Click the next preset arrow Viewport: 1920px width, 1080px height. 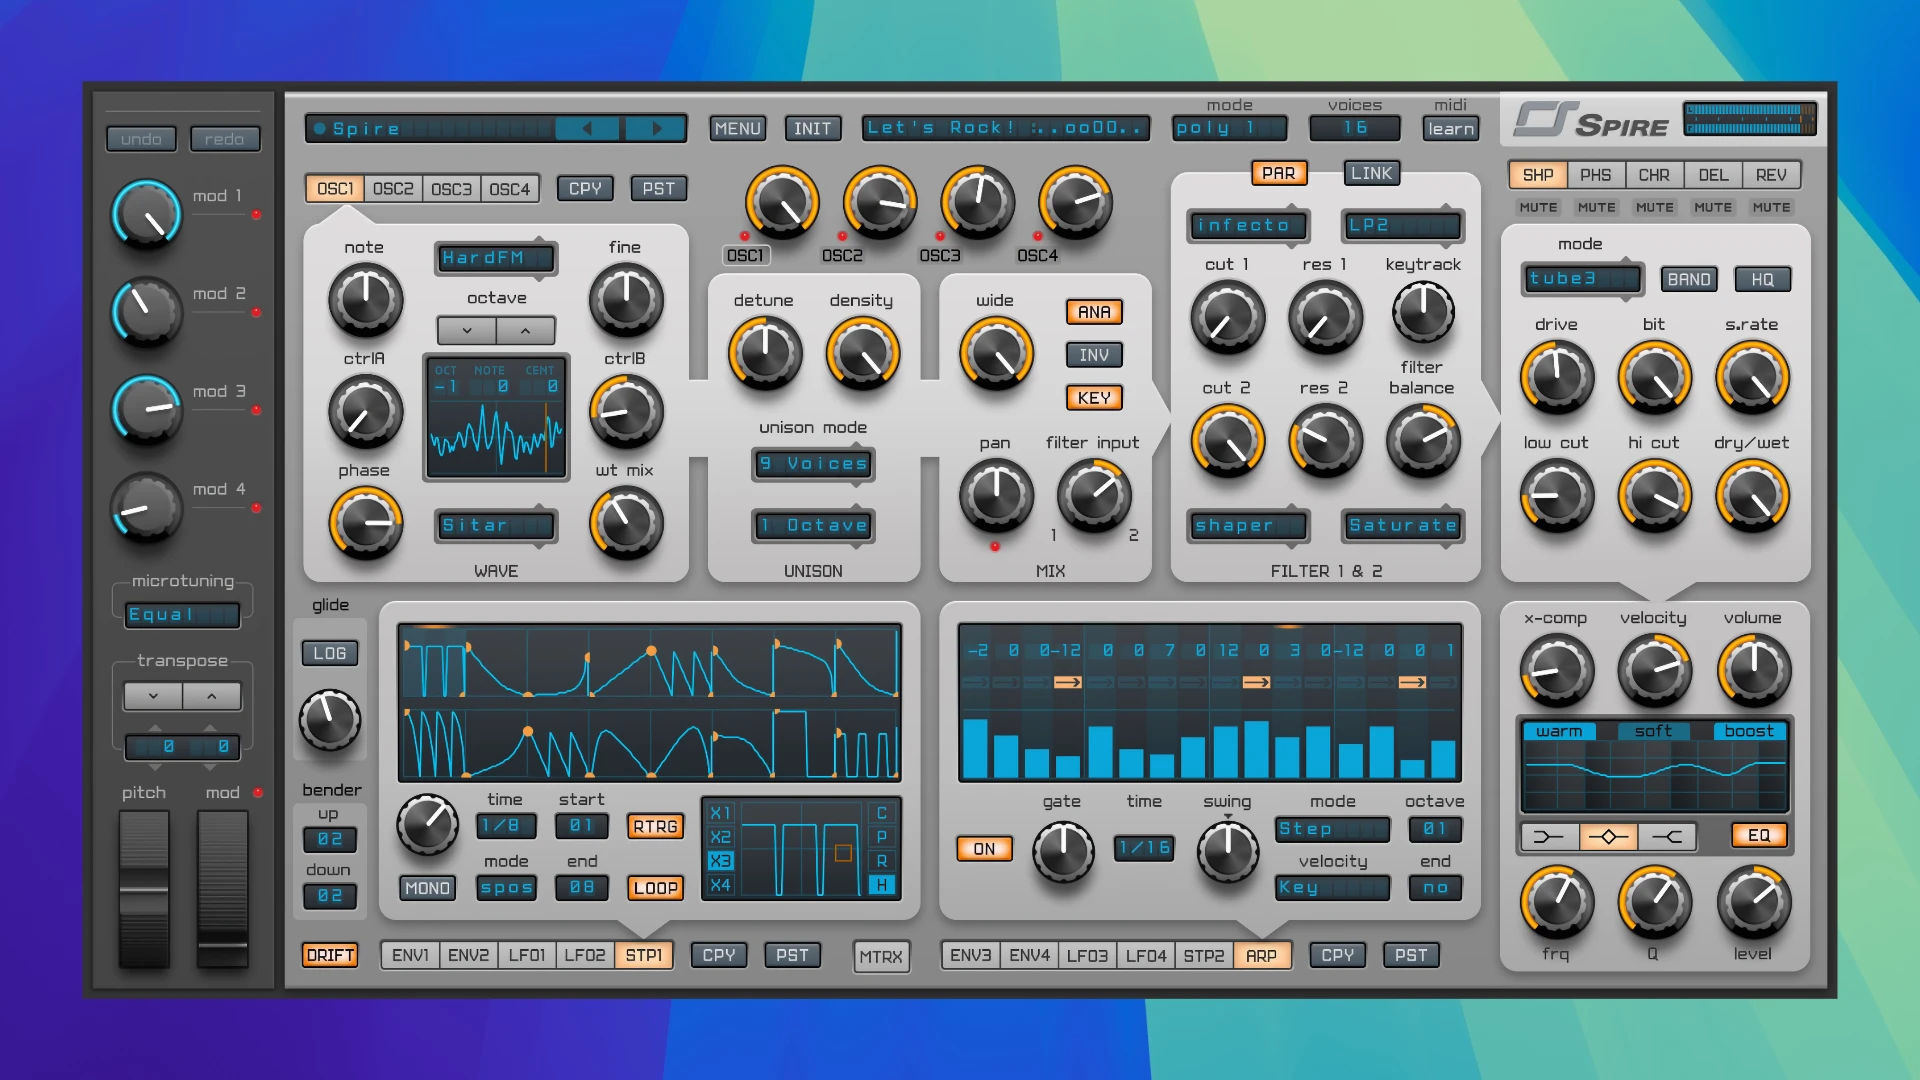[x=657, y=128]
